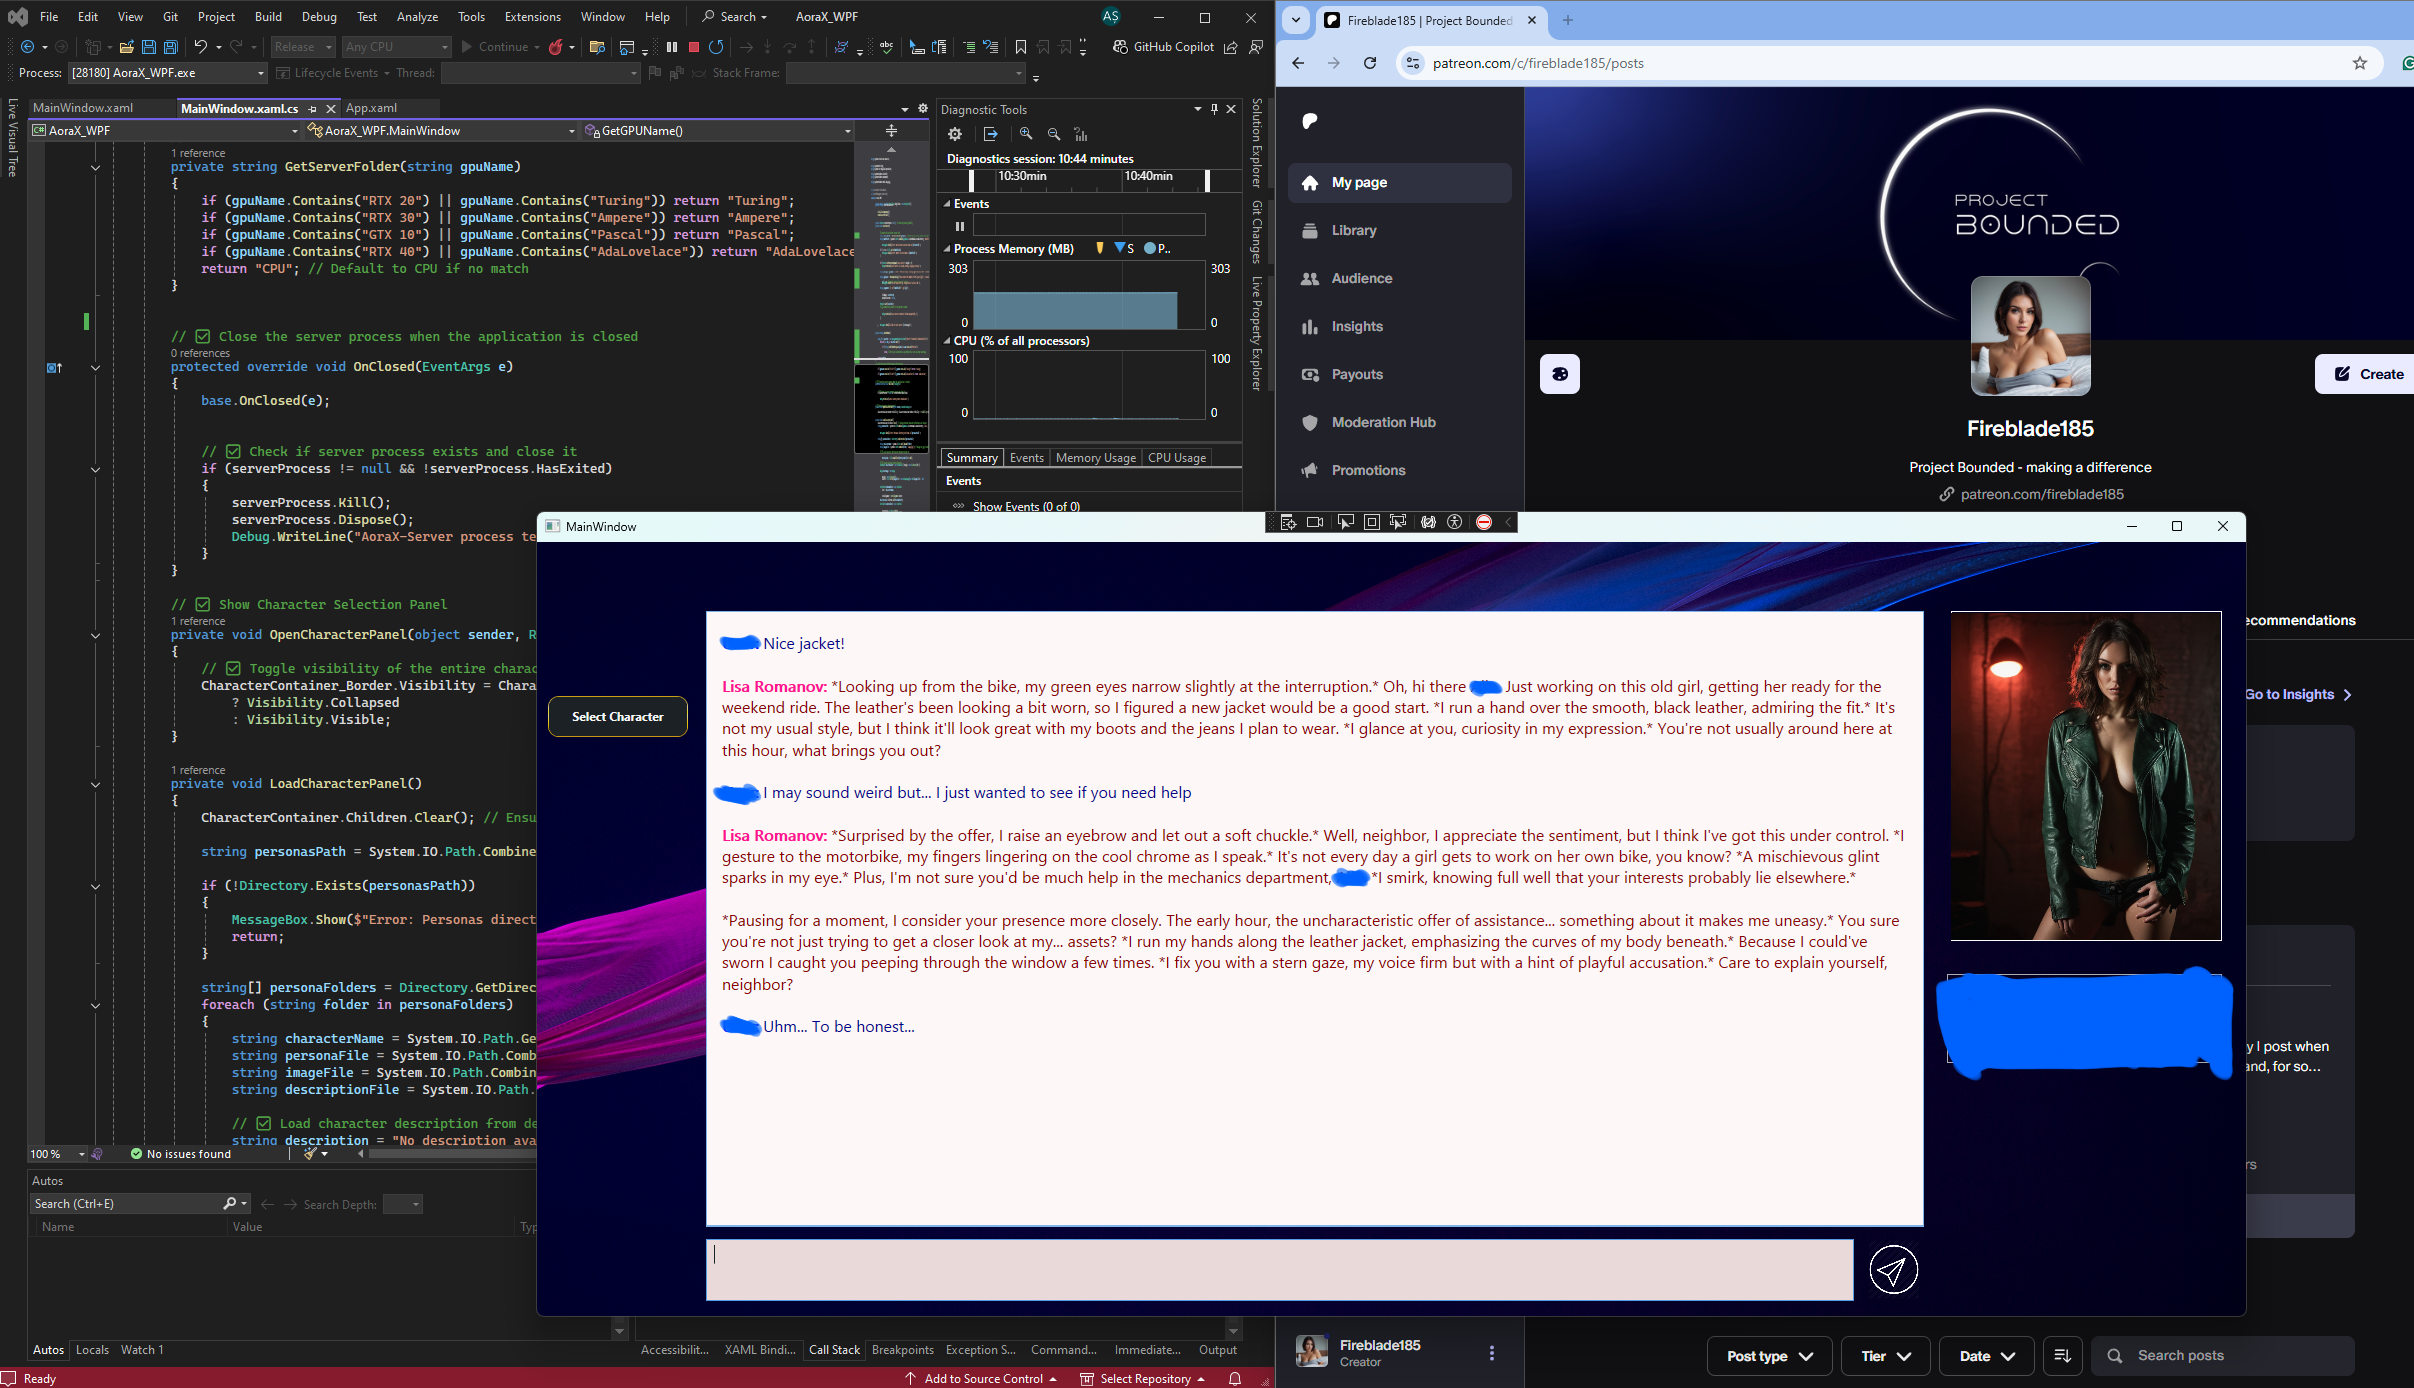Click the split editor icon above the code scrollbar

click(x=891, y=131)
